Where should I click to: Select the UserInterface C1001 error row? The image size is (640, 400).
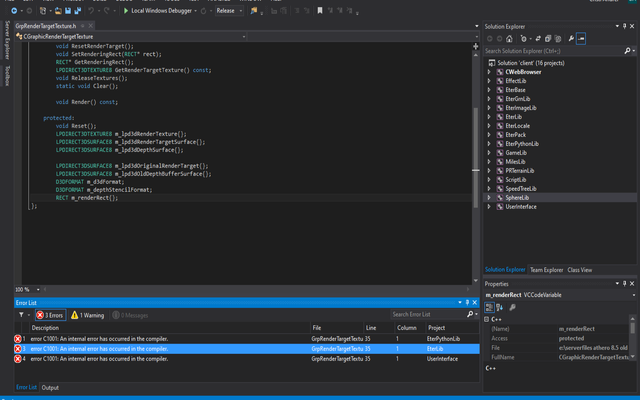pos(247,359)
